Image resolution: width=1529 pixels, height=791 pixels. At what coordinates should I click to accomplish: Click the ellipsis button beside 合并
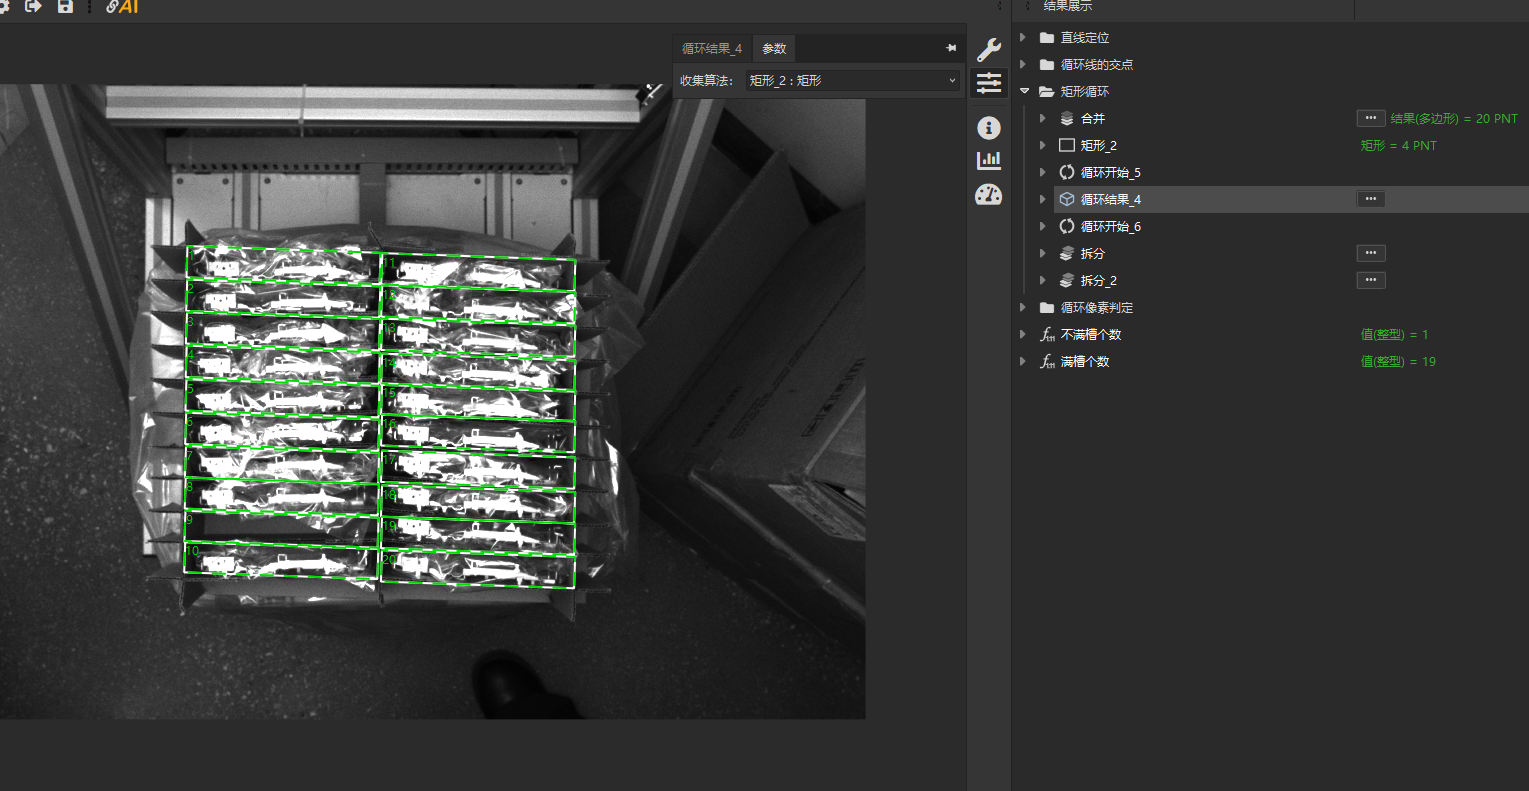[x=1370, y=118]
